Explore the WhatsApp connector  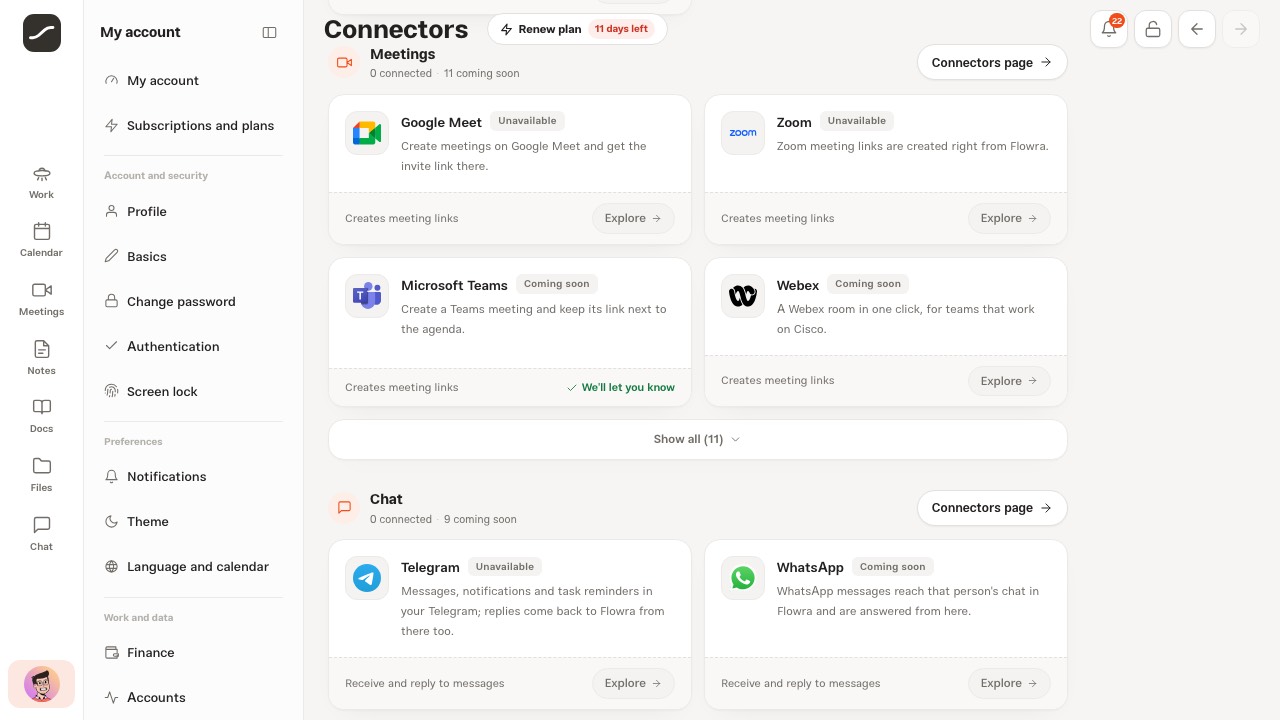point(1009,683)
